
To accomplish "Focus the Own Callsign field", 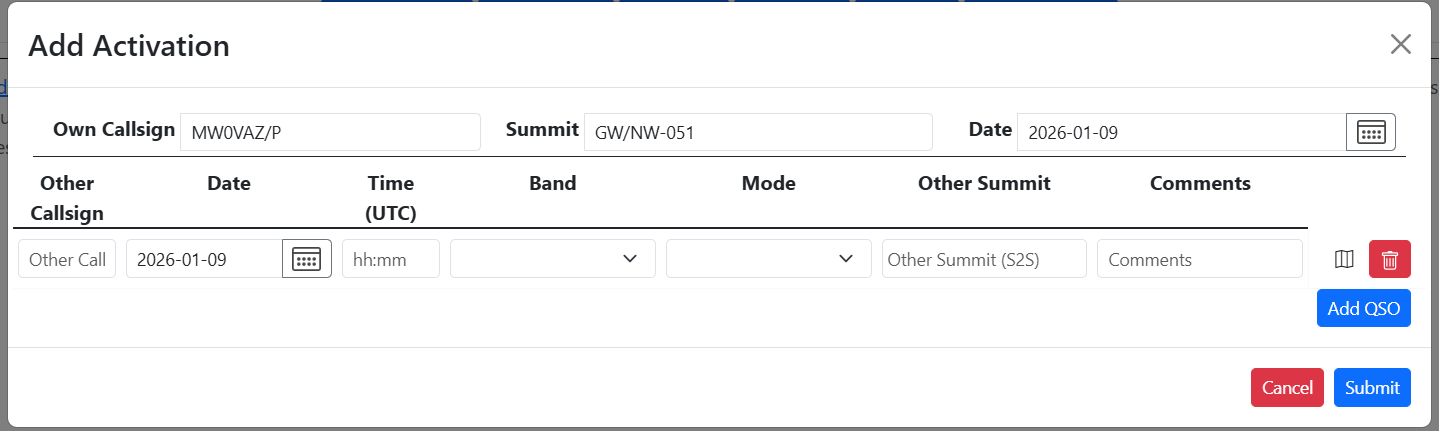I will 330,132.
